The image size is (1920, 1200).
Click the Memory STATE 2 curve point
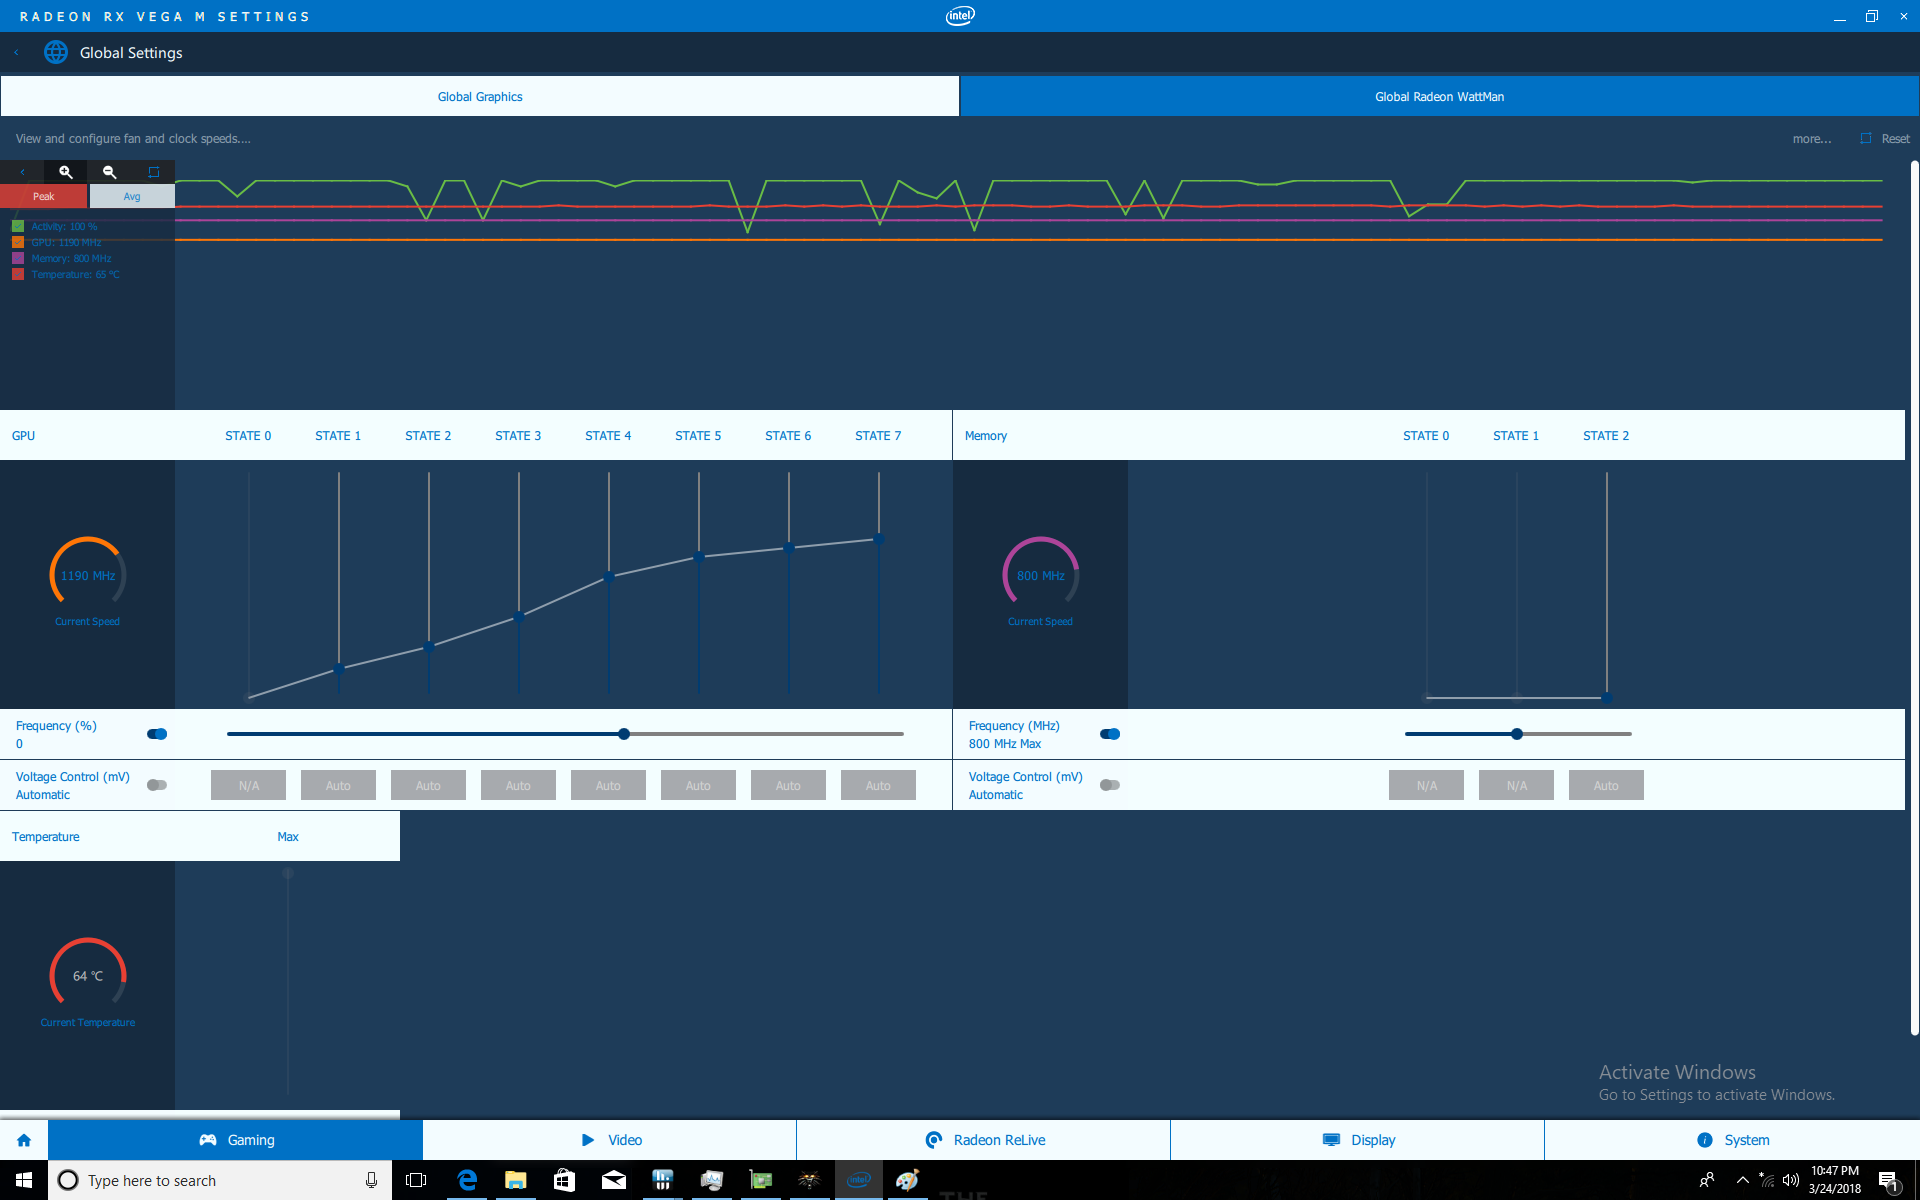point(1607,697)
